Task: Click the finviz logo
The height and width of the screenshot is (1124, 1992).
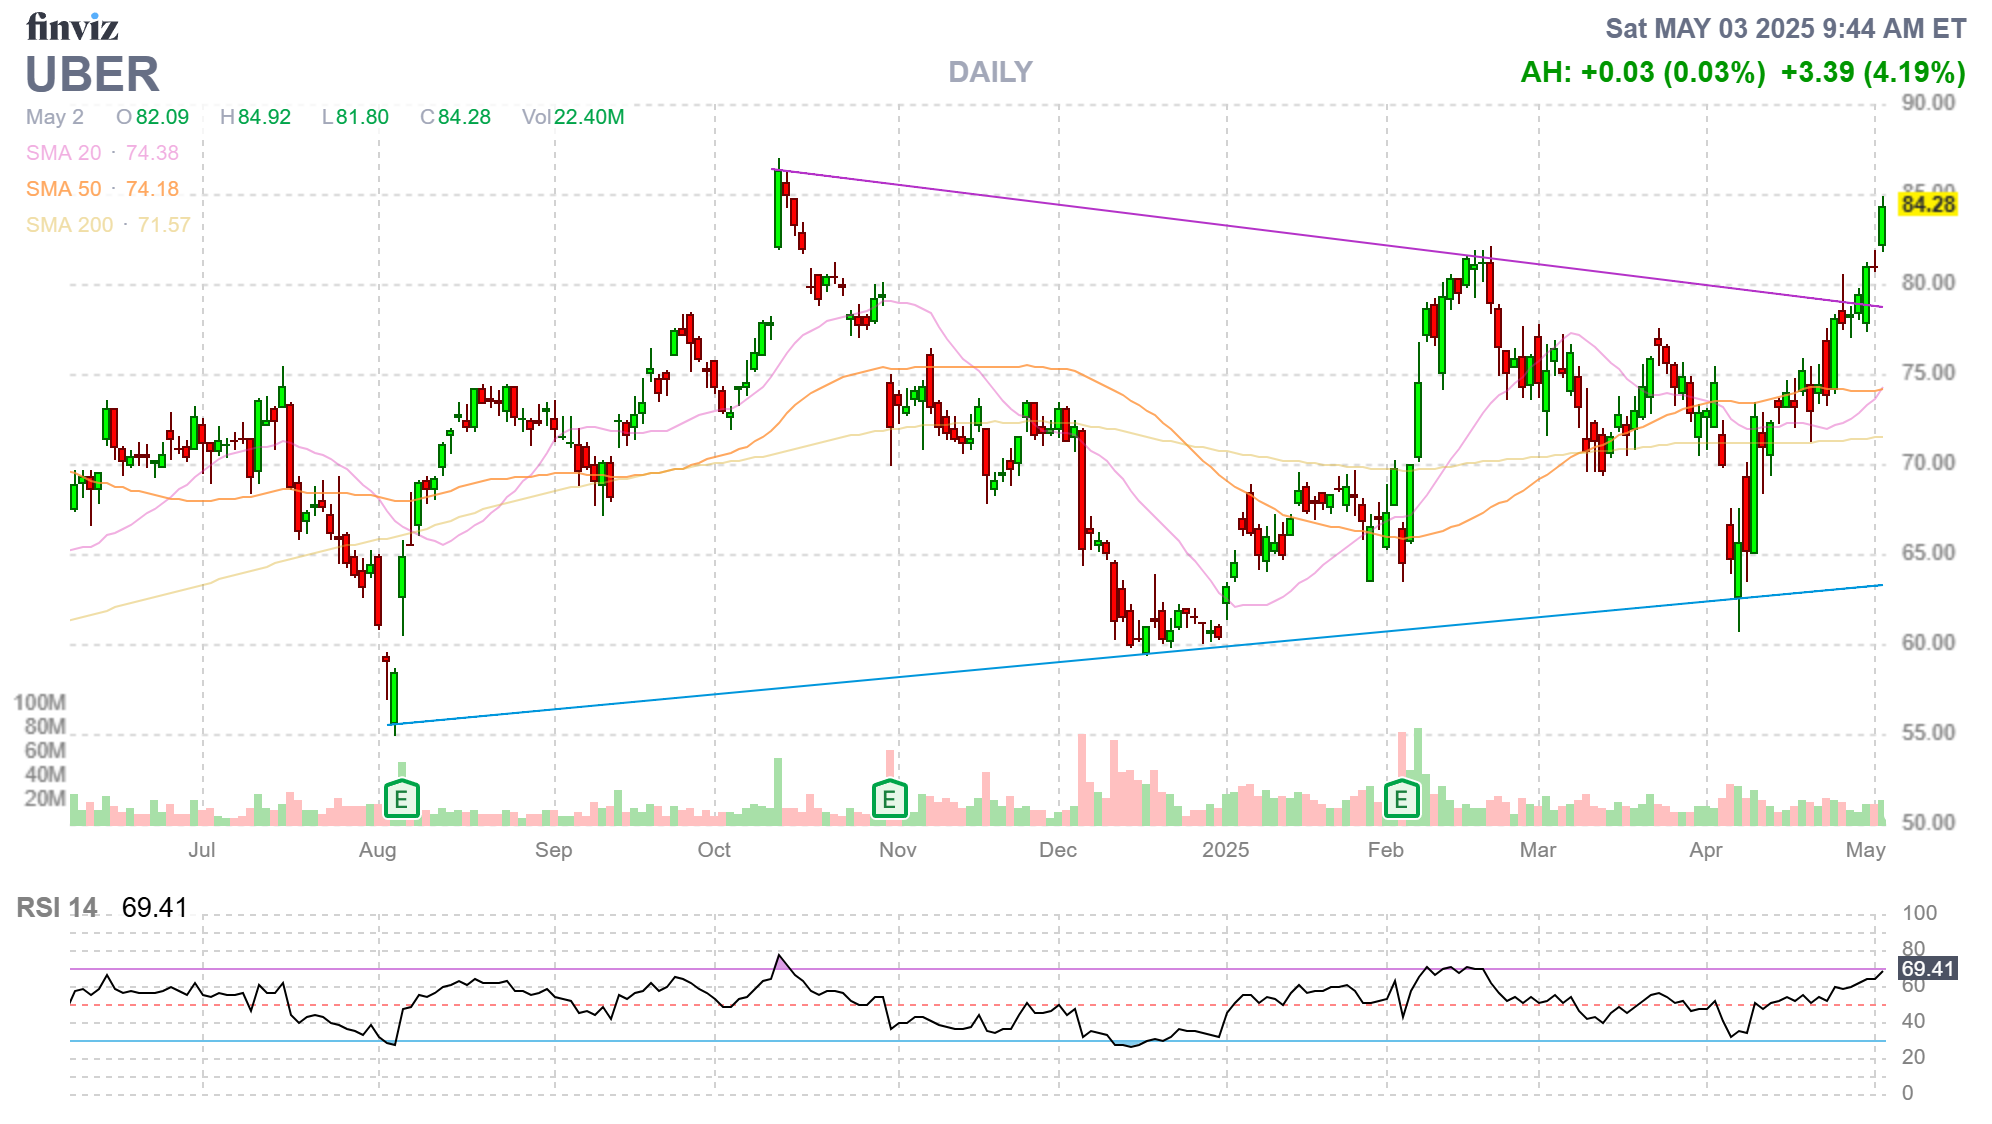Action: (72, 27)
